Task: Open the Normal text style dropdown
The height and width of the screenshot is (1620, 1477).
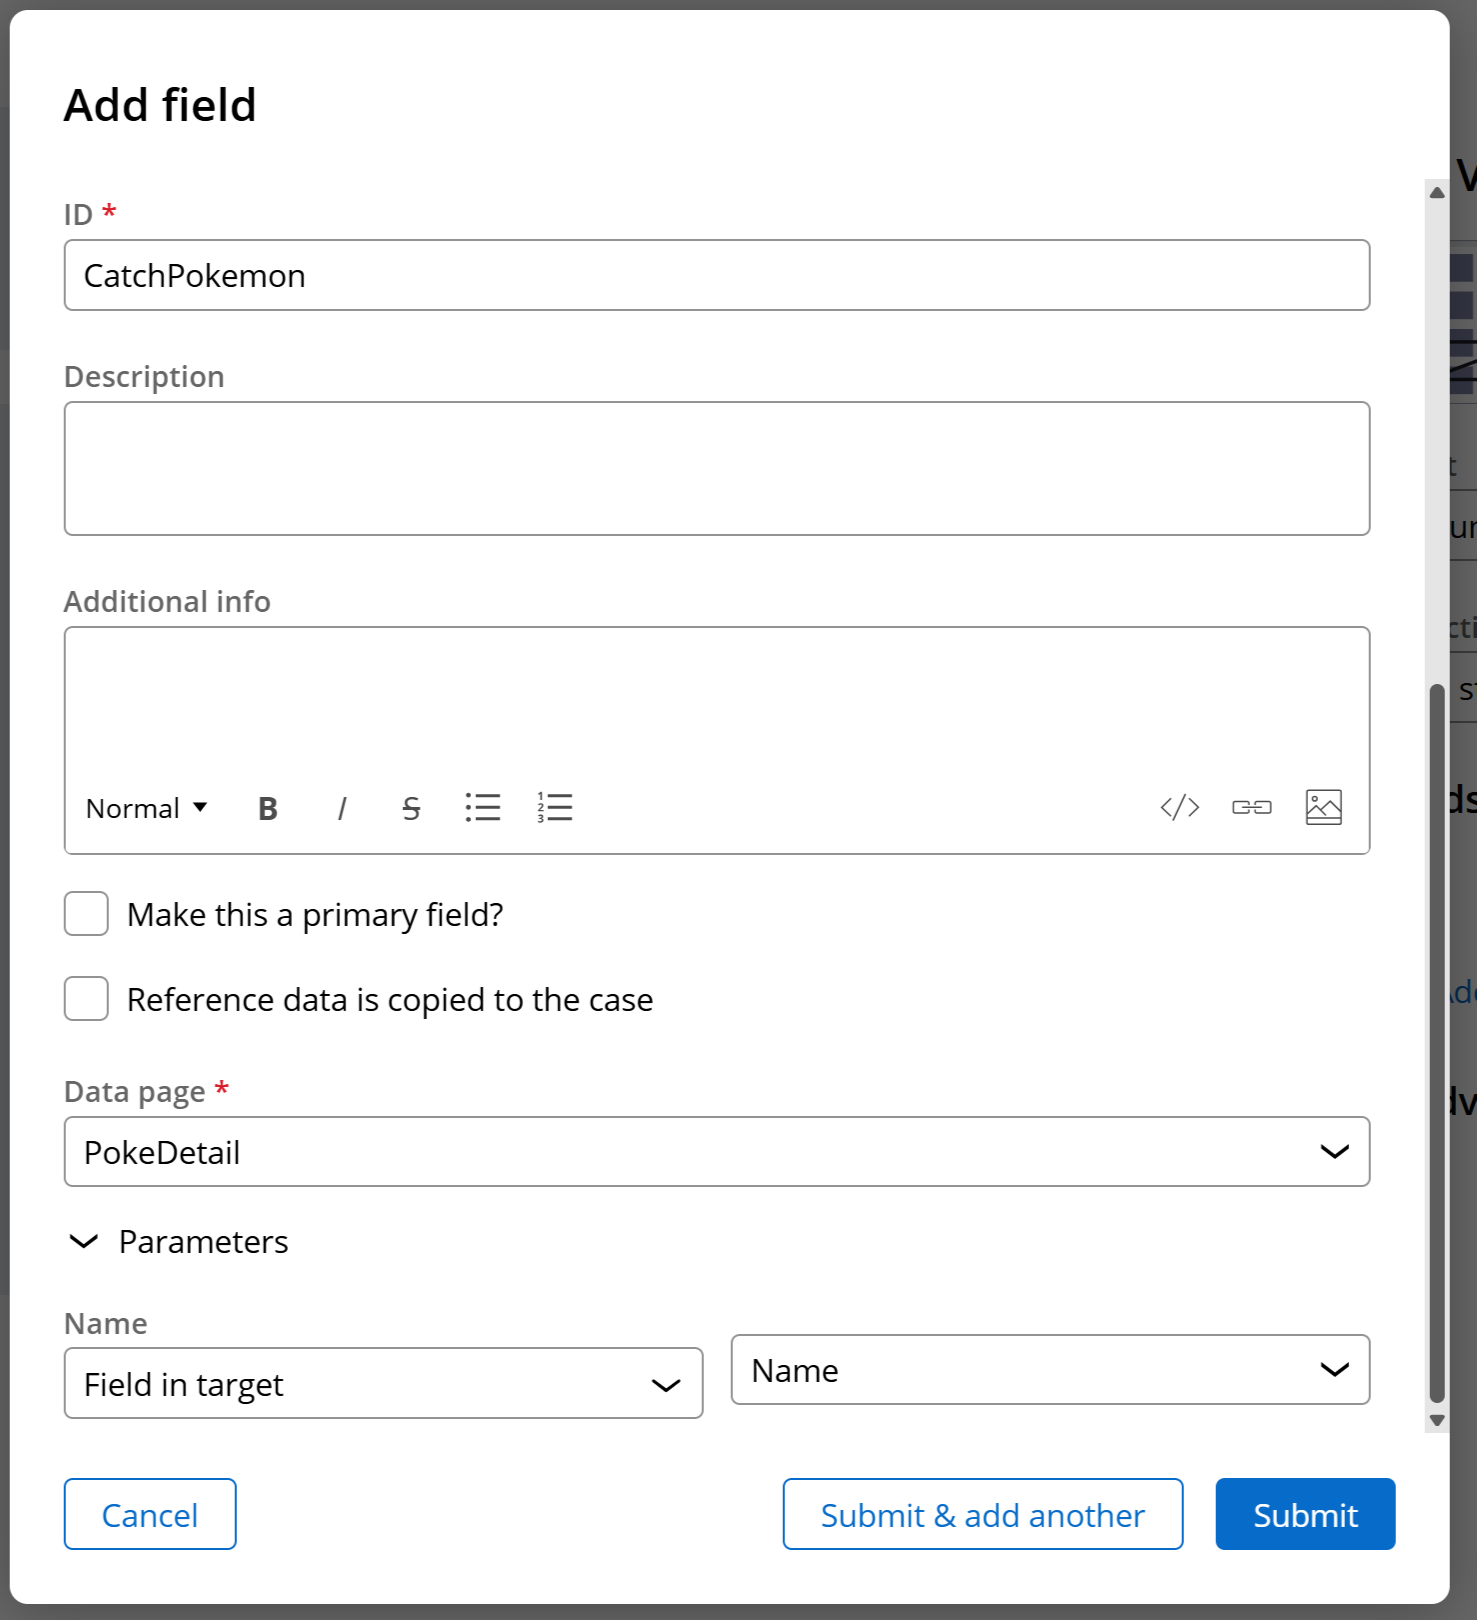Action: coord(146,808)
